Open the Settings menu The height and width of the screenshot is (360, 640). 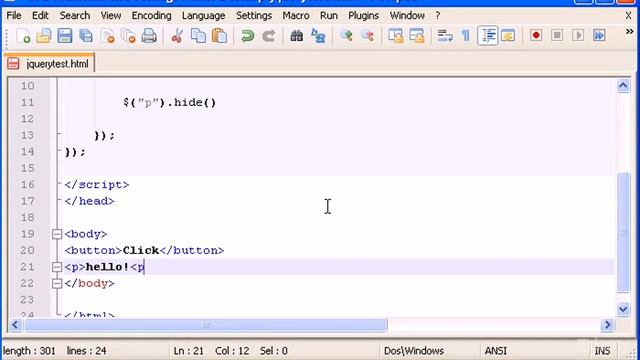click(254, 16)
